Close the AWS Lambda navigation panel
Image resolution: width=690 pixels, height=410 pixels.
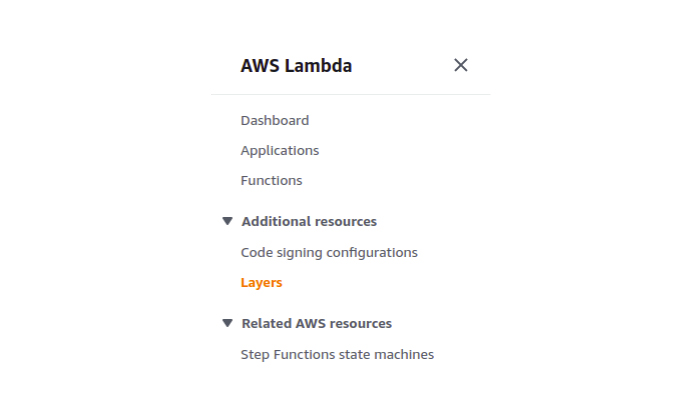[461, 65]
